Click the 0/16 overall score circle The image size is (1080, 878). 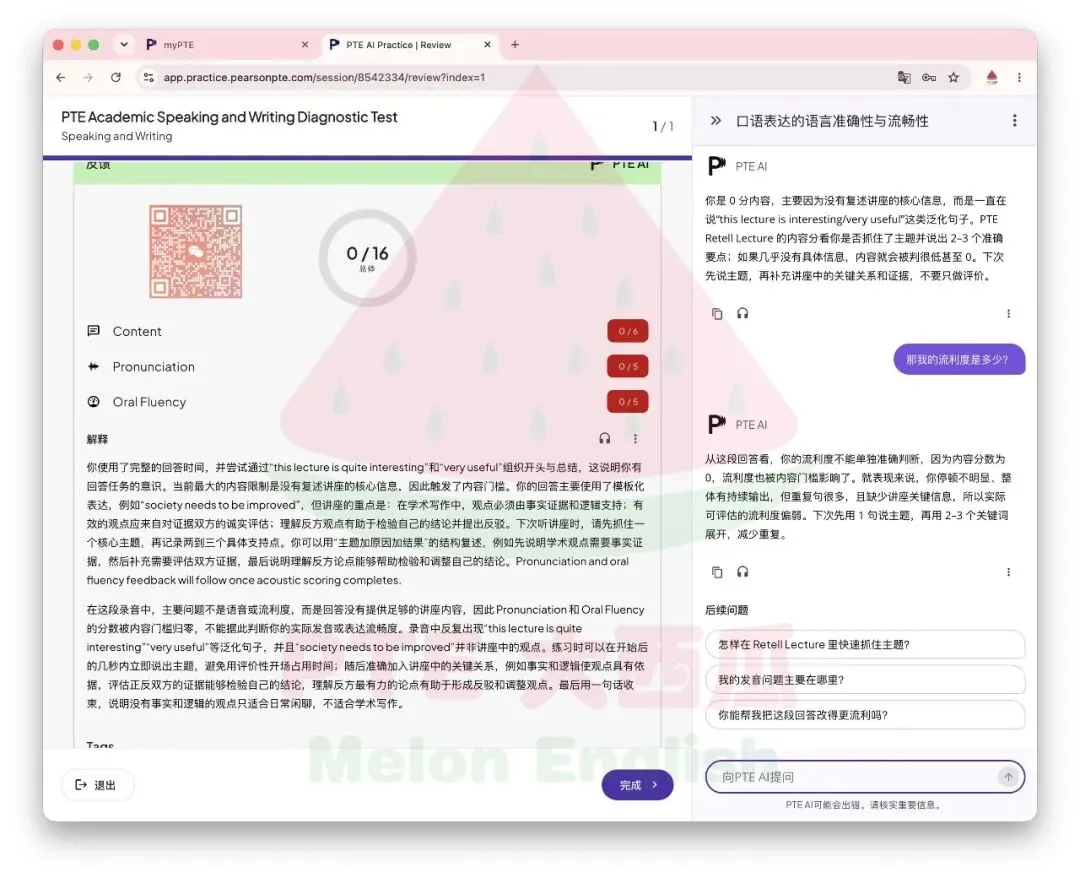pos(367,258)
